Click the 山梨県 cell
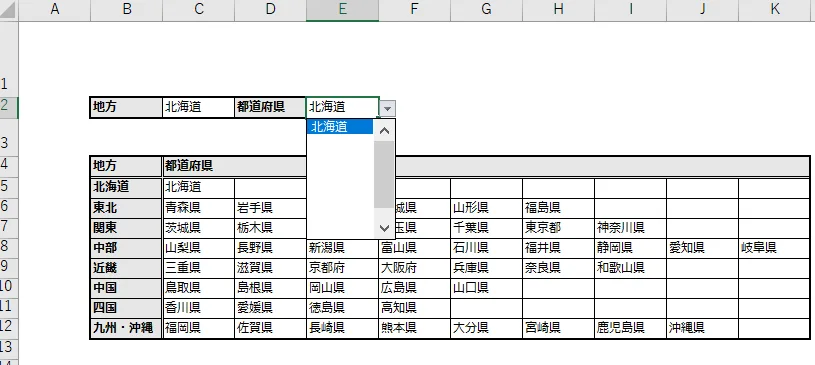Viewport: 815px width, 365px height. point(199,247)
